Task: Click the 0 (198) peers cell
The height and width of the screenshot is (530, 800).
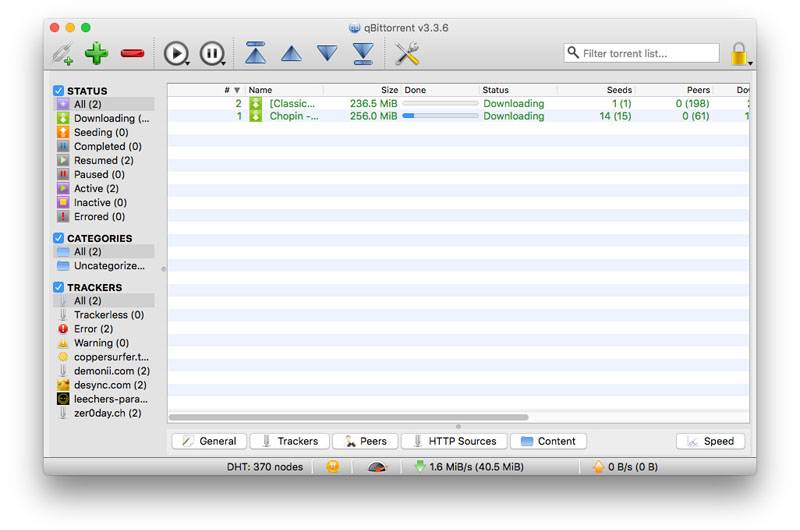Action: point(692,104)
